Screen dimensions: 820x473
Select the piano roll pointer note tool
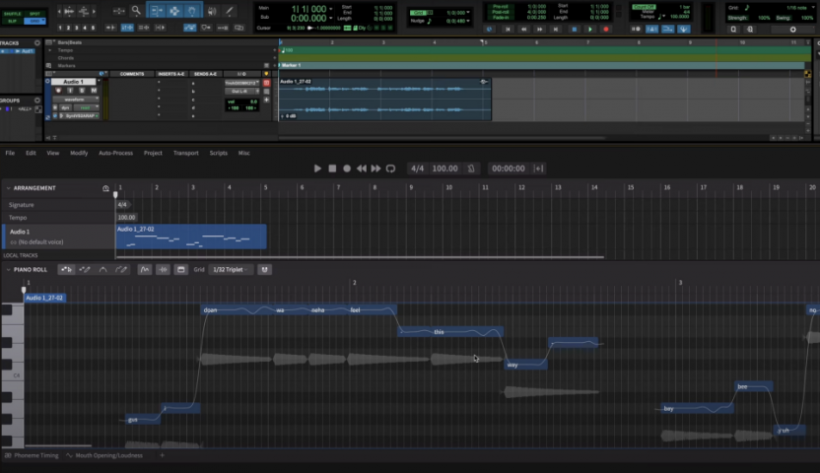(66, 269)
